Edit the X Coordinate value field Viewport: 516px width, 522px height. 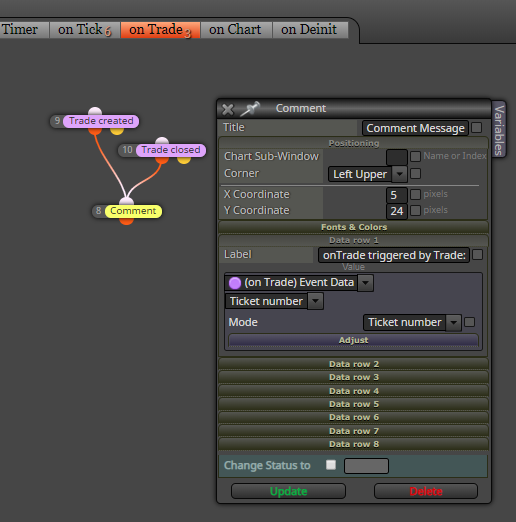click(x=397, y=195)
